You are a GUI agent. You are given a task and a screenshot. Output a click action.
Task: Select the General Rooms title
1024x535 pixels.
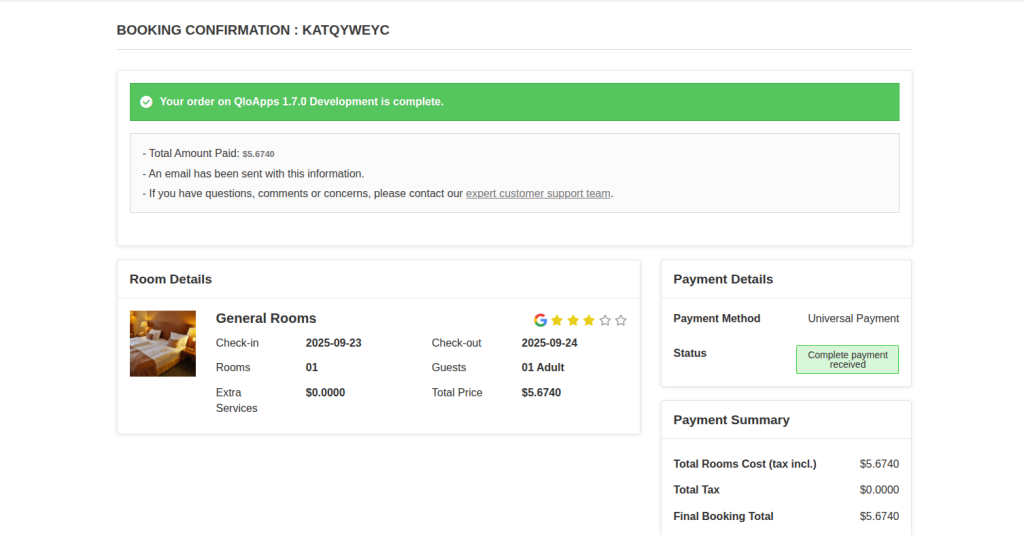[x=266, y=318]
